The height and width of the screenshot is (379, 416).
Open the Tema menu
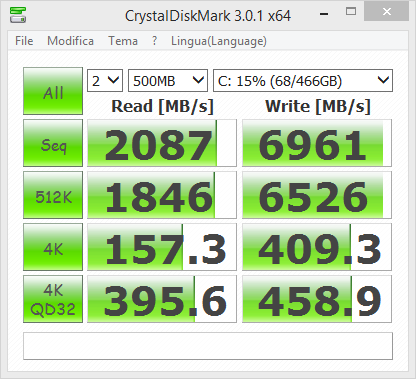pyautogui.click(x=123, y=41)
